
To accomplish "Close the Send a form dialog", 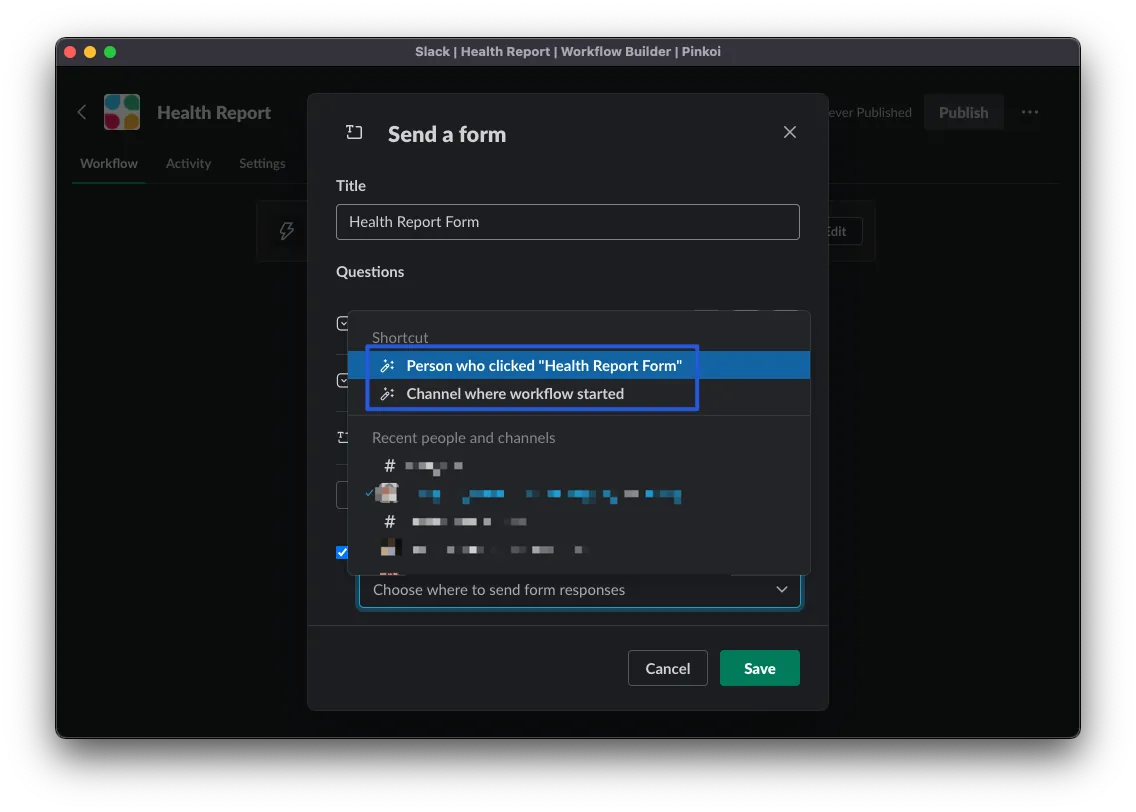I will 790,133.
